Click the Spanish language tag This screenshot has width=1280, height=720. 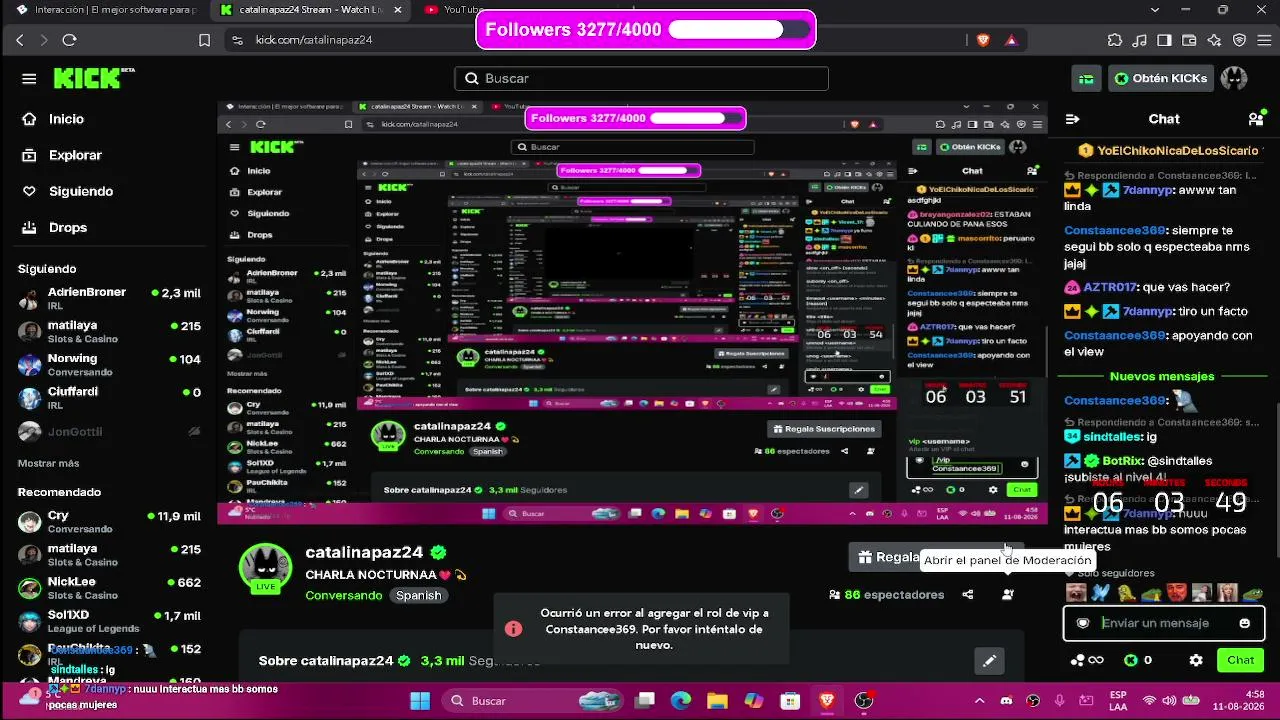pyautogui.click(x=419, y=595)
